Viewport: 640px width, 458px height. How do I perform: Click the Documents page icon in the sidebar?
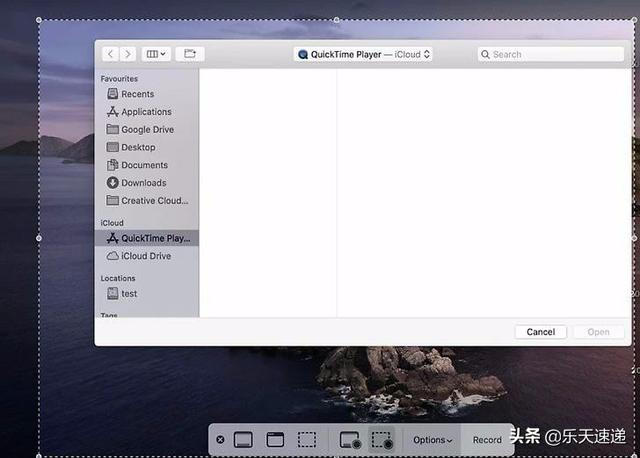113,165
